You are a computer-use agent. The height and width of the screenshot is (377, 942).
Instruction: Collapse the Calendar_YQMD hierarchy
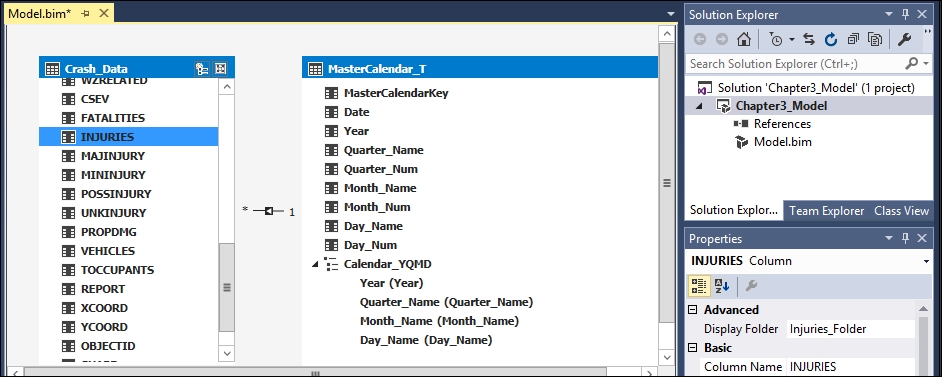(315, 264)
